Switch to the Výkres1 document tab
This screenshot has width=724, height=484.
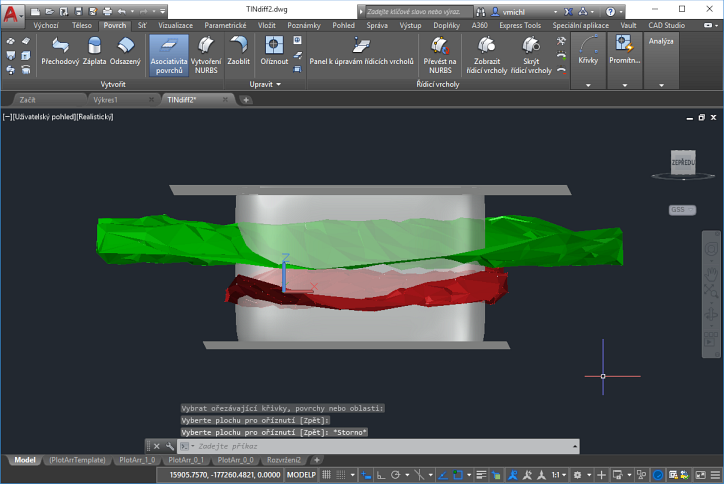(106, 100)
